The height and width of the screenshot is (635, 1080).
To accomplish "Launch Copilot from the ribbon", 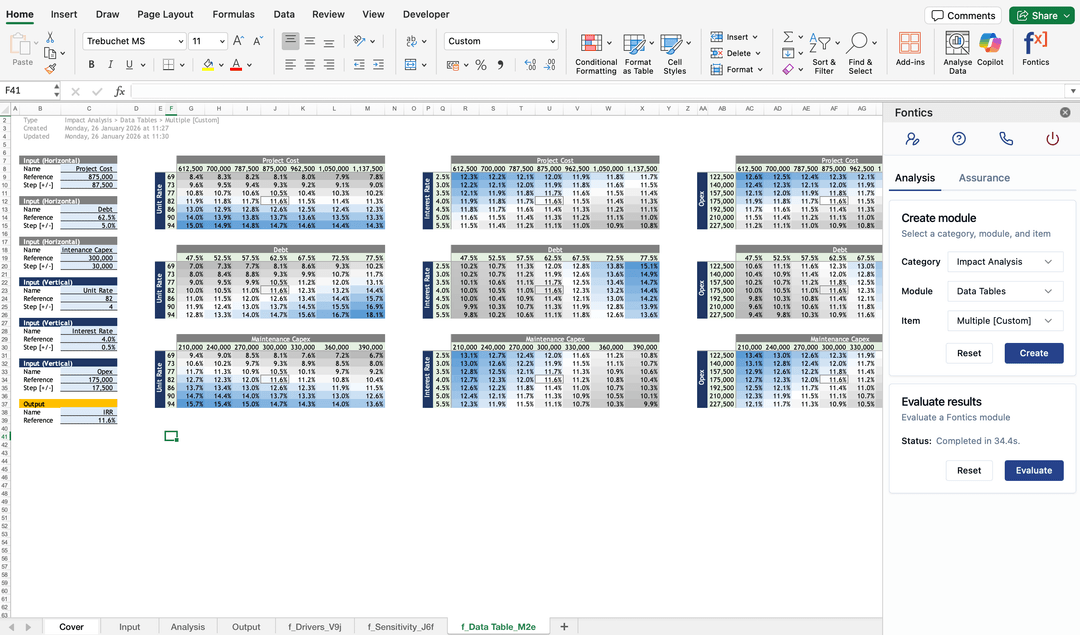I will [990, 50].
